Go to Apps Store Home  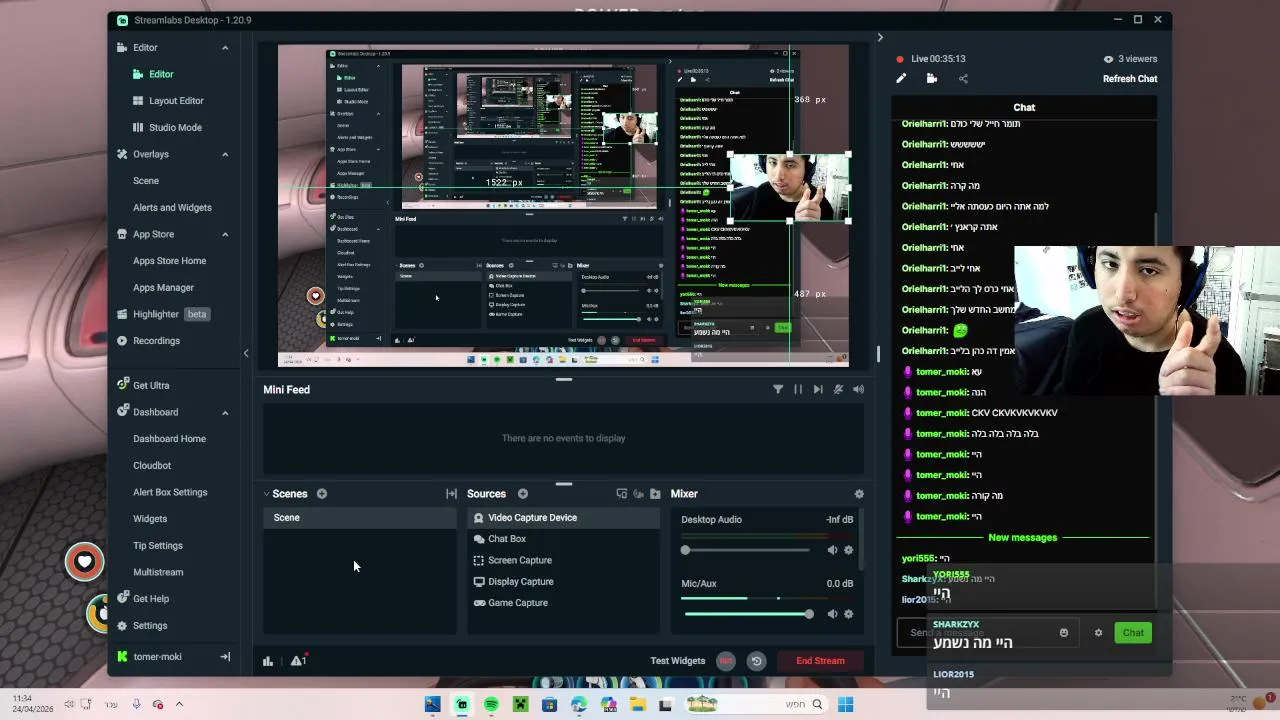pyautogui.click(x=169, y=261)
